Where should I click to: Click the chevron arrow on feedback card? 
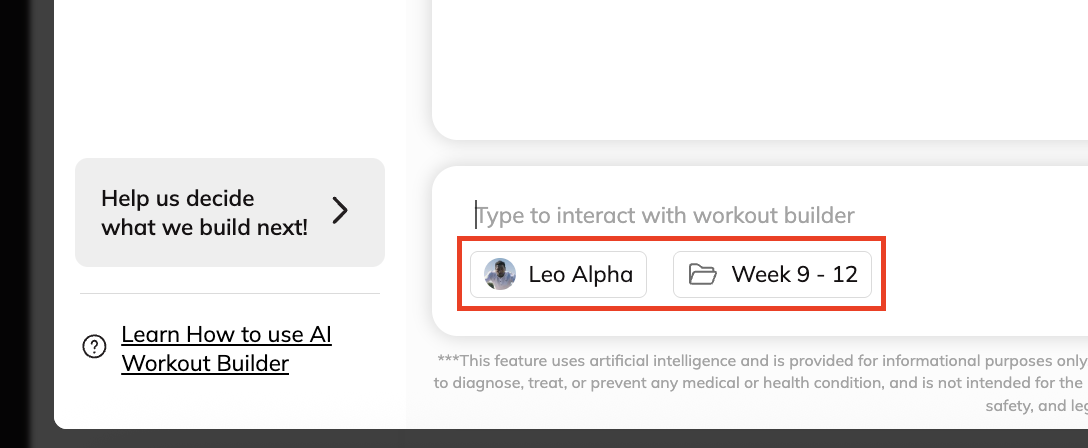click(340, 211)
